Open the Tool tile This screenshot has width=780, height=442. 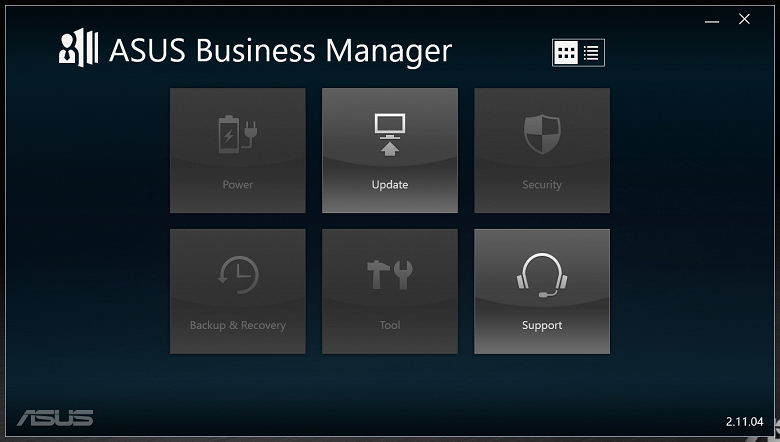[390, 291]
